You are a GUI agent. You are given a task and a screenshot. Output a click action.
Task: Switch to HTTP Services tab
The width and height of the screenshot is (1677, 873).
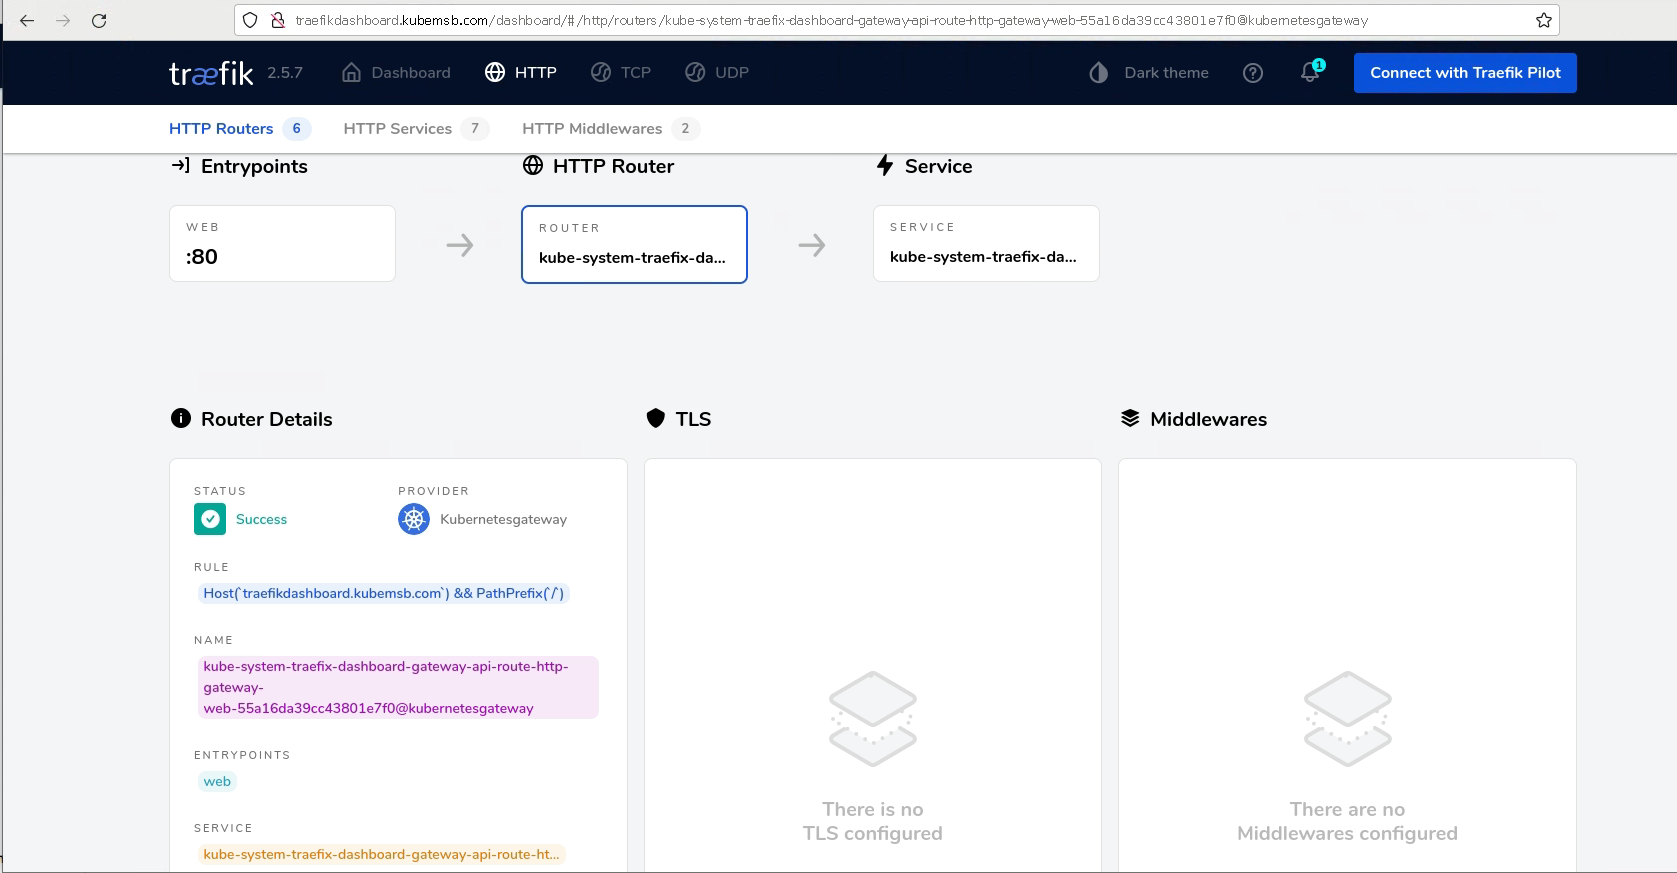397,129
